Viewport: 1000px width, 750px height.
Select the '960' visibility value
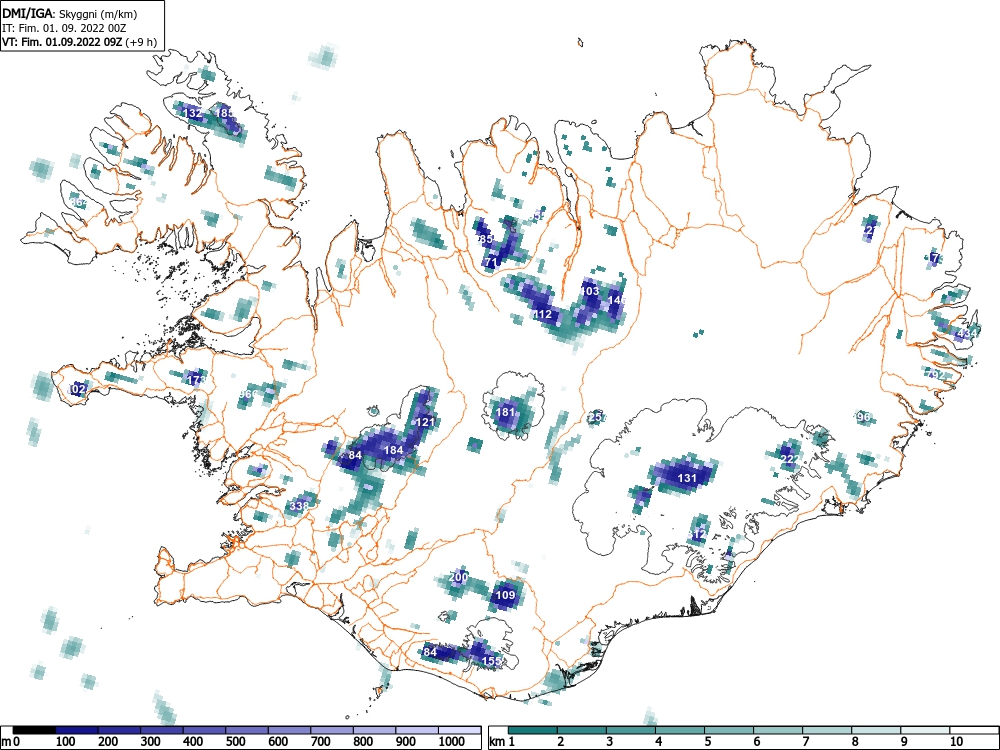coord(247,393)
